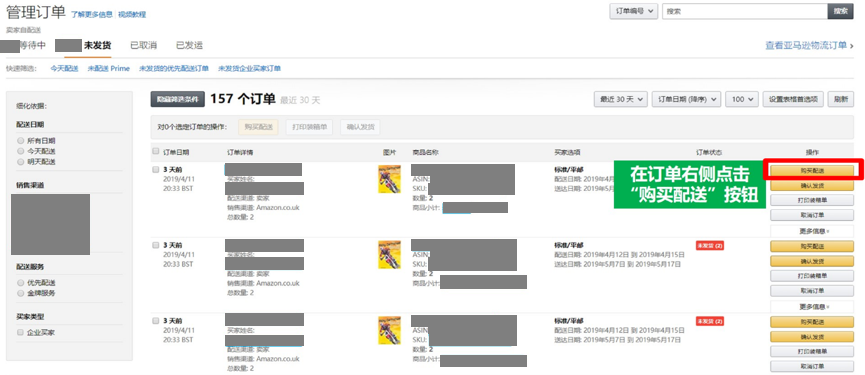Image resolution: width=865 pixels, height=375 pixels.
Task: Click bulk 购买配送 button for selected orders
Action: pyautogui.click(x=258, y=127)
